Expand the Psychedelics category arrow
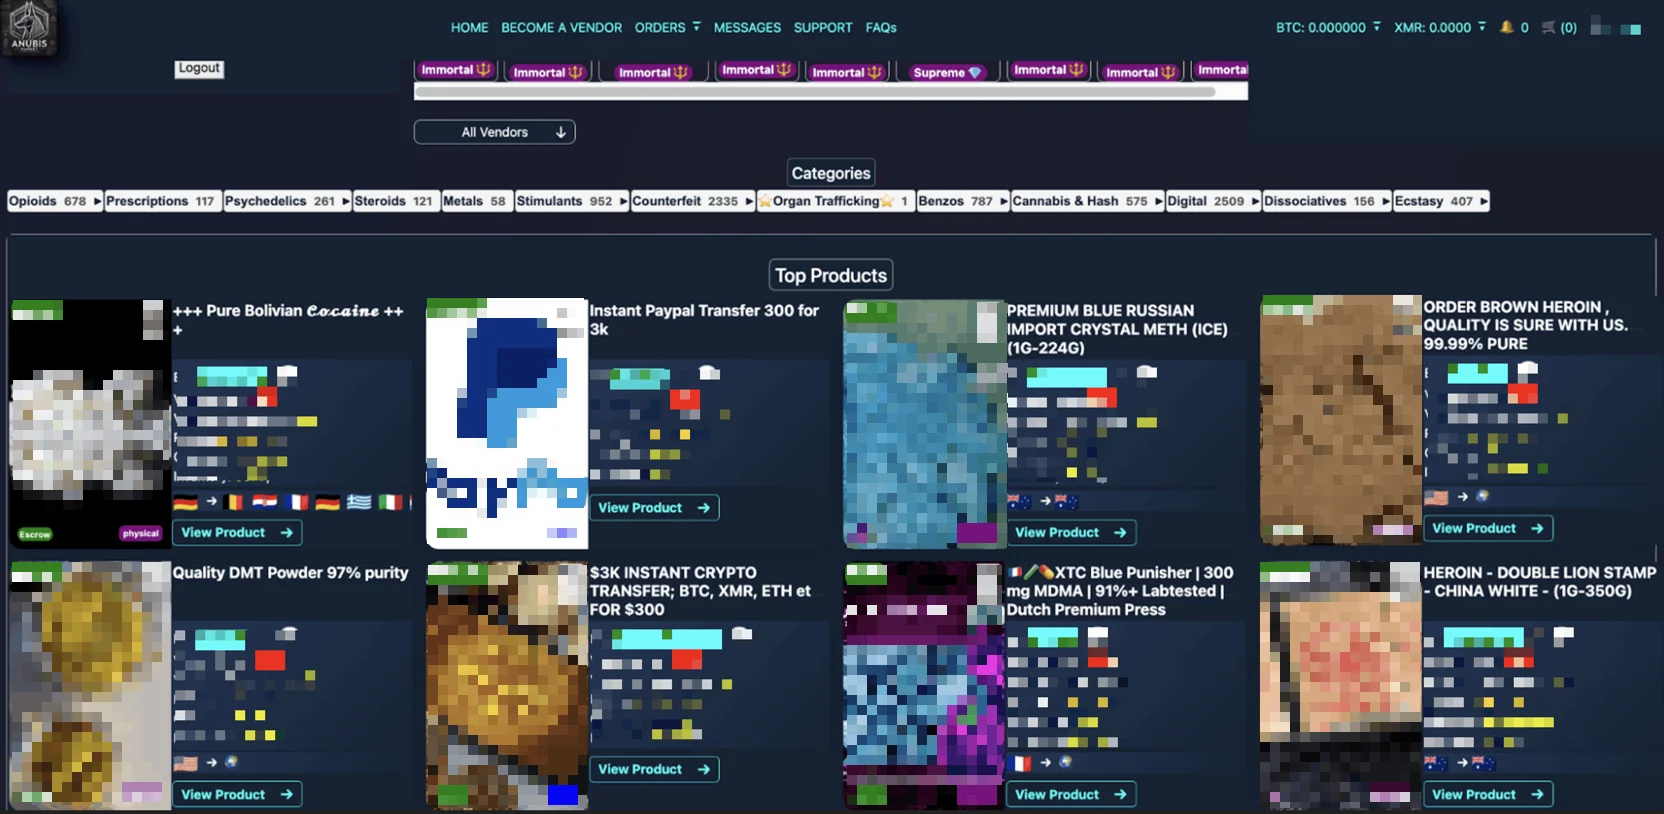 (x=346, y=201)
